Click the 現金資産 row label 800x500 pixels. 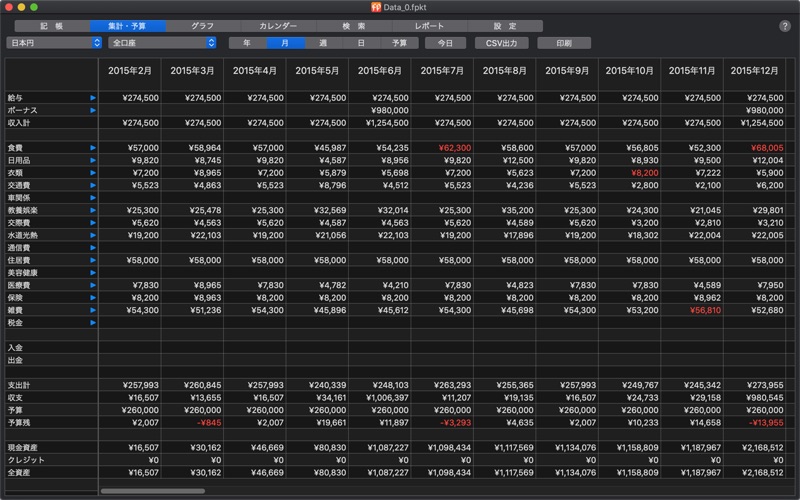[x=22, y=447]
